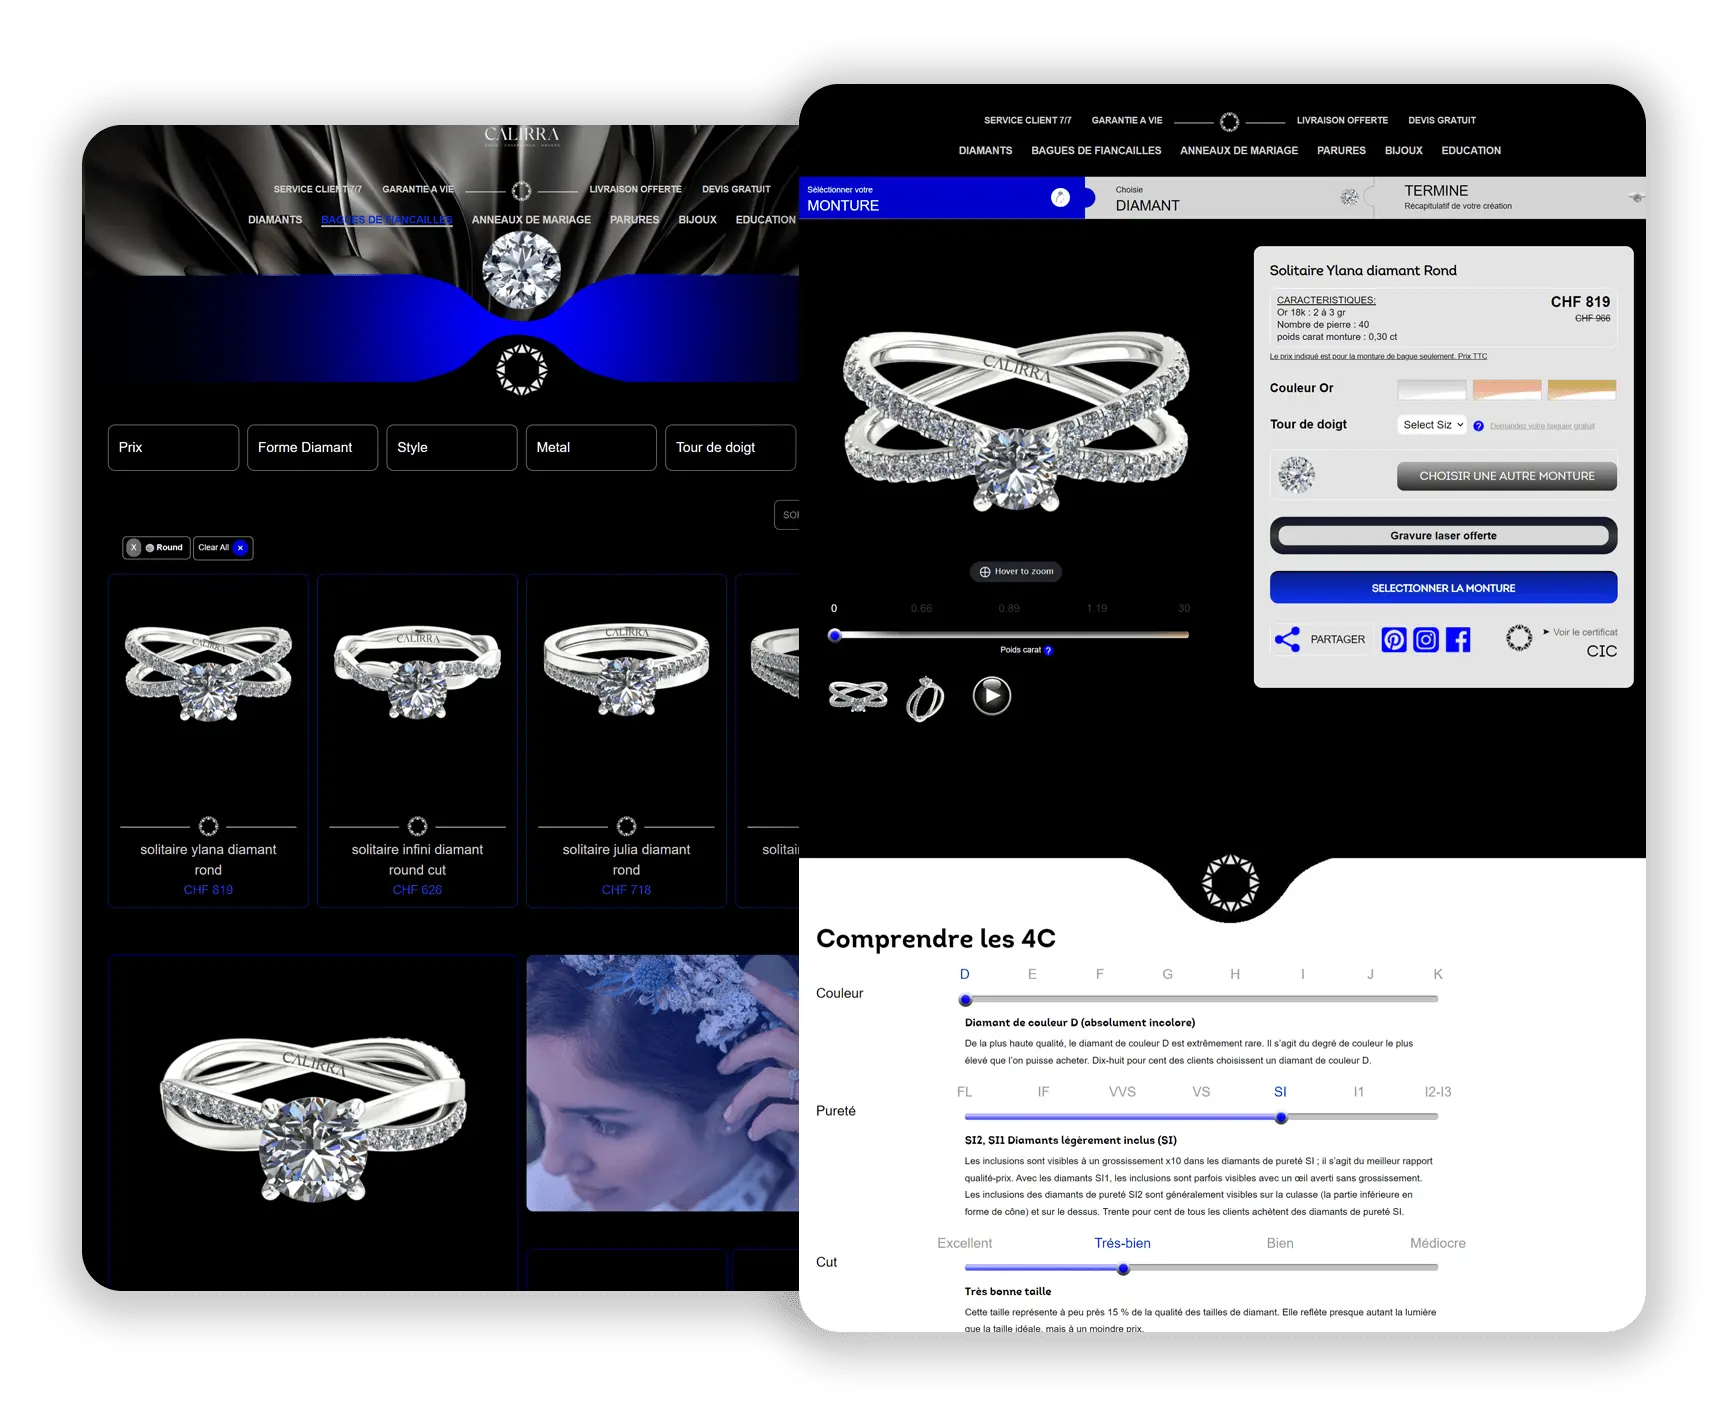Select the rose gold color swatch
This screenshot has width=1728, height=1416.
click(x=1506, y=389)
